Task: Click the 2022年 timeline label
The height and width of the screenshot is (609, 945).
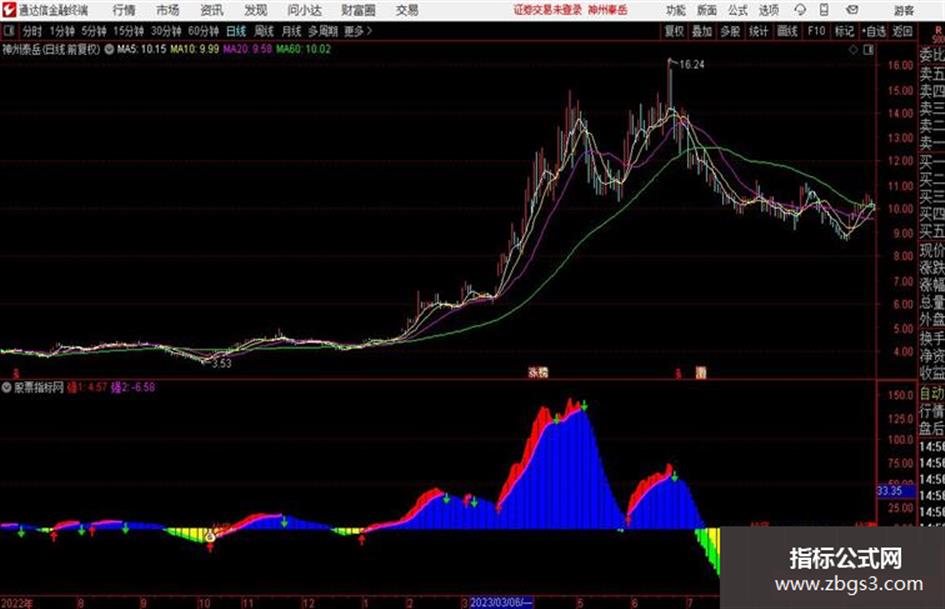Action: pos(17,602)
